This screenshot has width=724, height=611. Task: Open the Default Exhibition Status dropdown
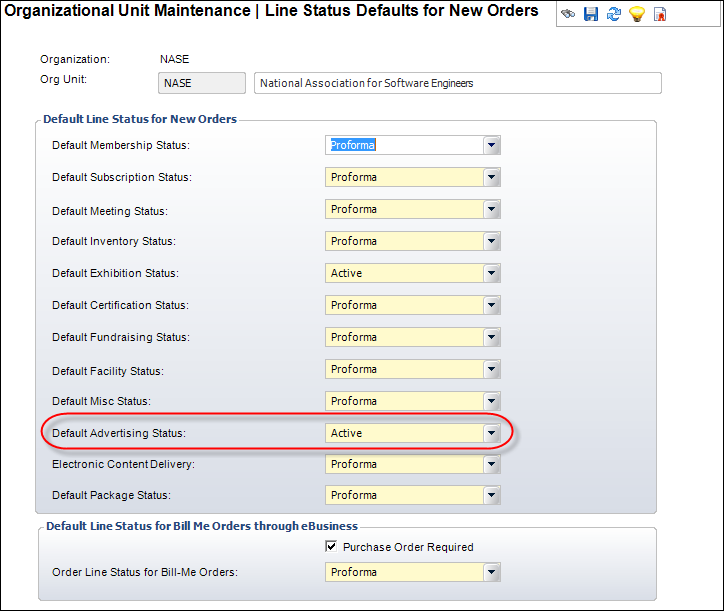tap(492, 273)
